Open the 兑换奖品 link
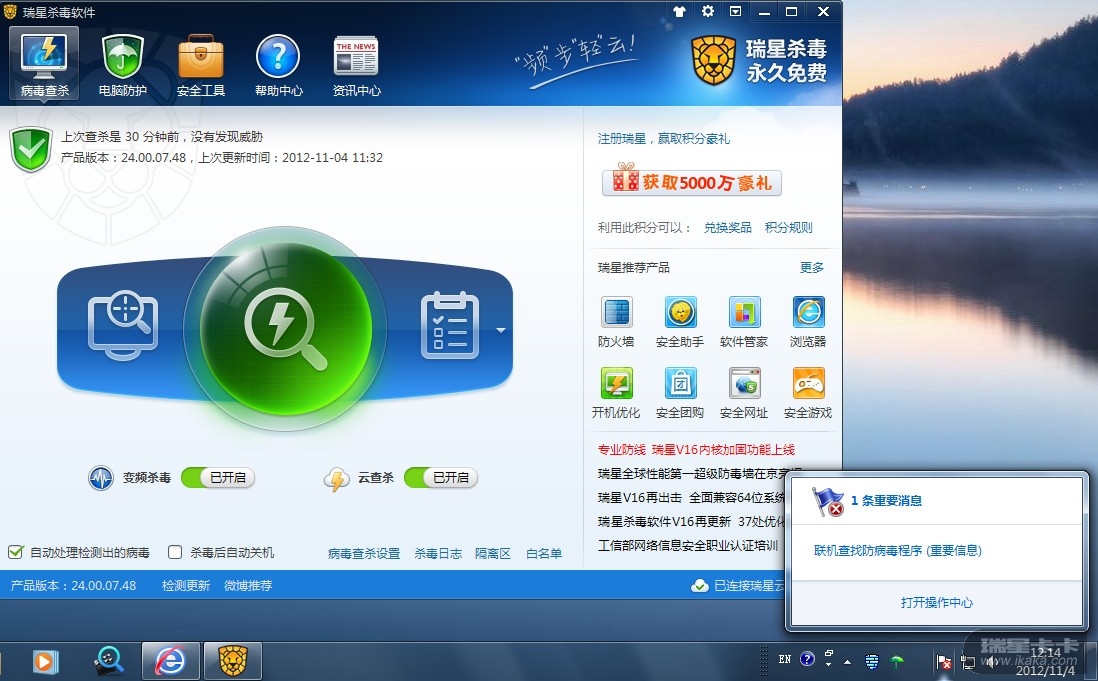The height and width of the screenshot is (681, 1098). 728,227
